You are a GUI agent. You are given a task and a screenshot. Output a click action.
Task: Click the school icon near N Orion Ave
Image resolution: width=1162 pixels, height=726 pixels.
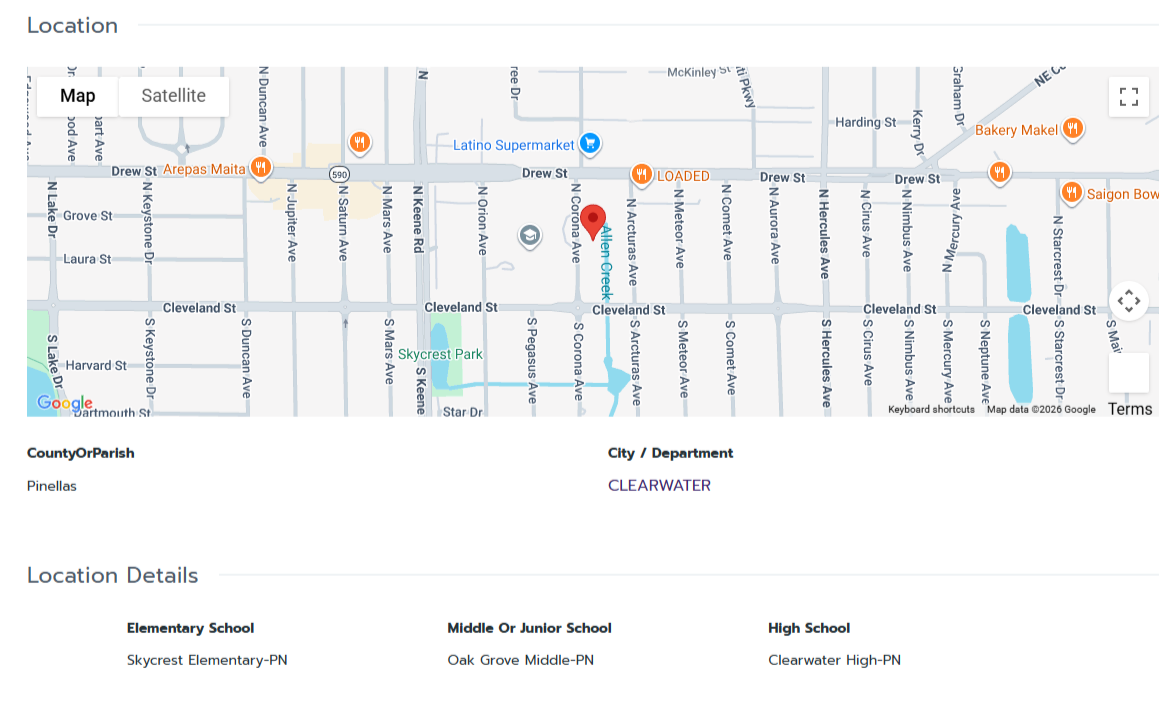click(x=529, y=236)
